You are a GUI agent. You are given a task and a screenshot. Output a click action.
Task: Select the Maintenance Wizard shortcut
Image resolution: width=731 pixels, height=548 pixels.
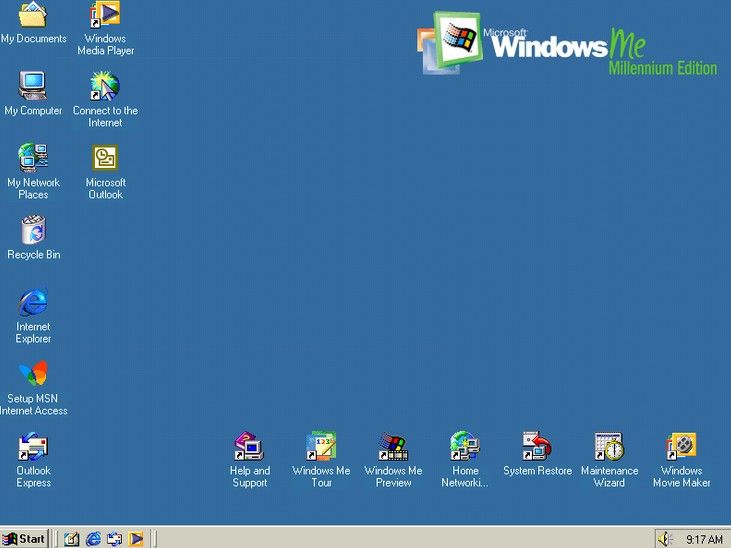coord(609,447)
